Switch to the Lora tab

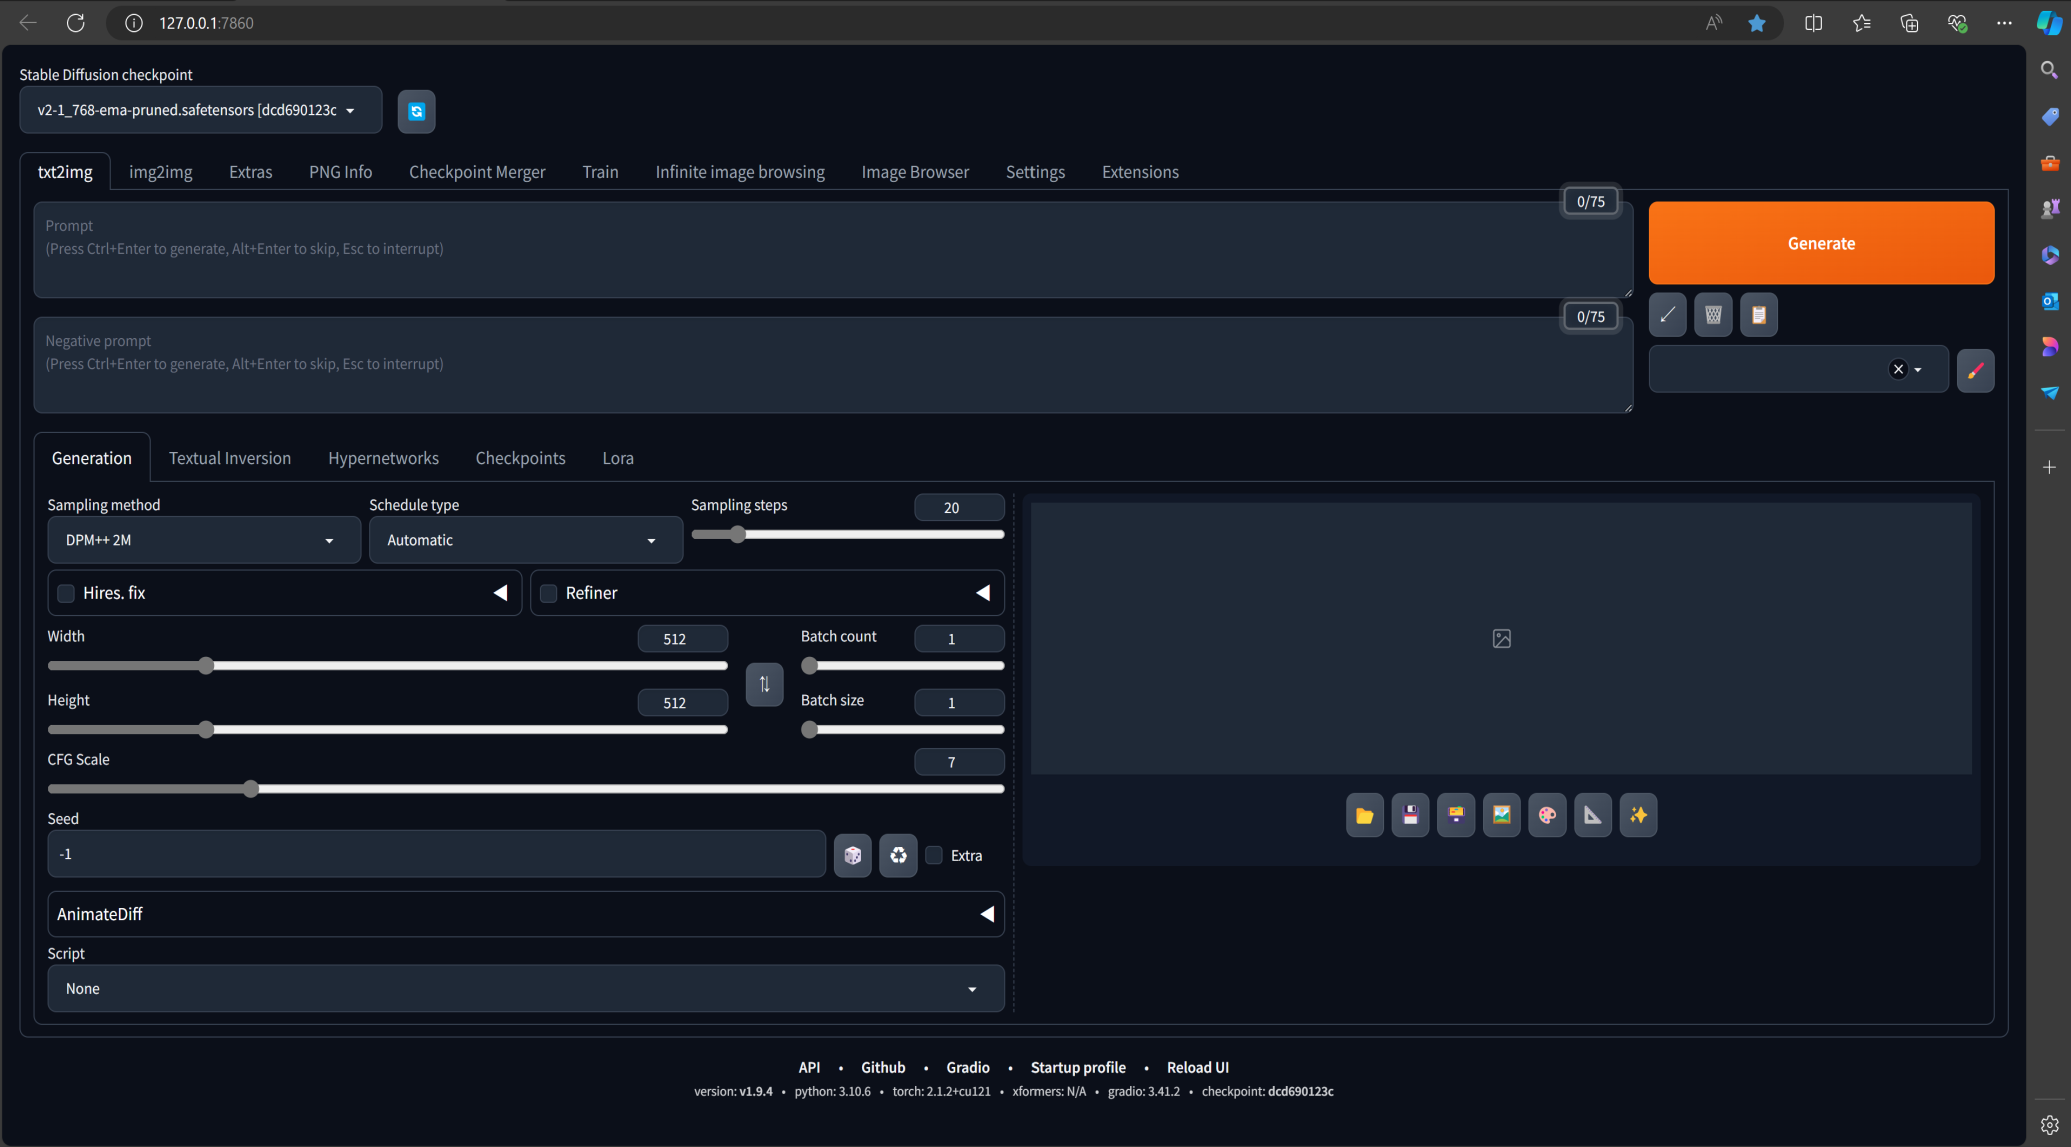(618, 458)
